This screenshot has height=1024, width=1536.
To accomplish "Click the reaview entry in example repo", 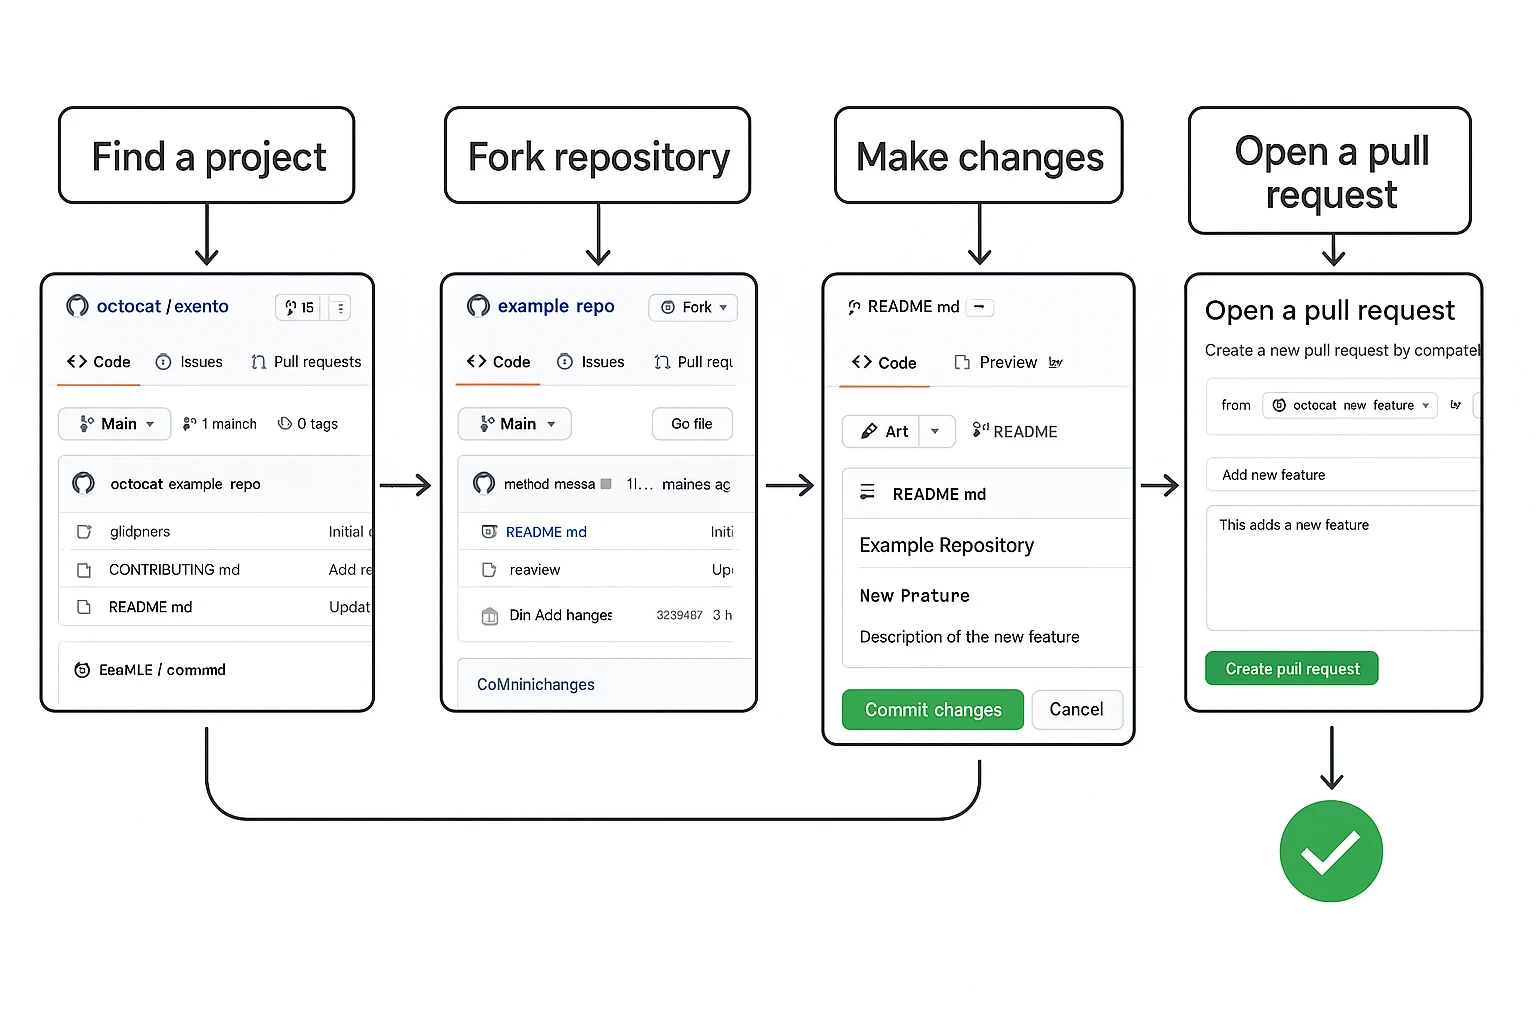I will [535, 570].
